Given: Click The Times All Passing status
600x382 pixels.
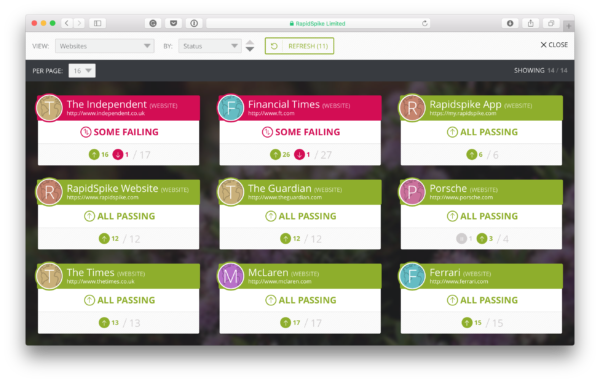Looking at the screenshot, I should pyautogui.click(x=119, y=300).
